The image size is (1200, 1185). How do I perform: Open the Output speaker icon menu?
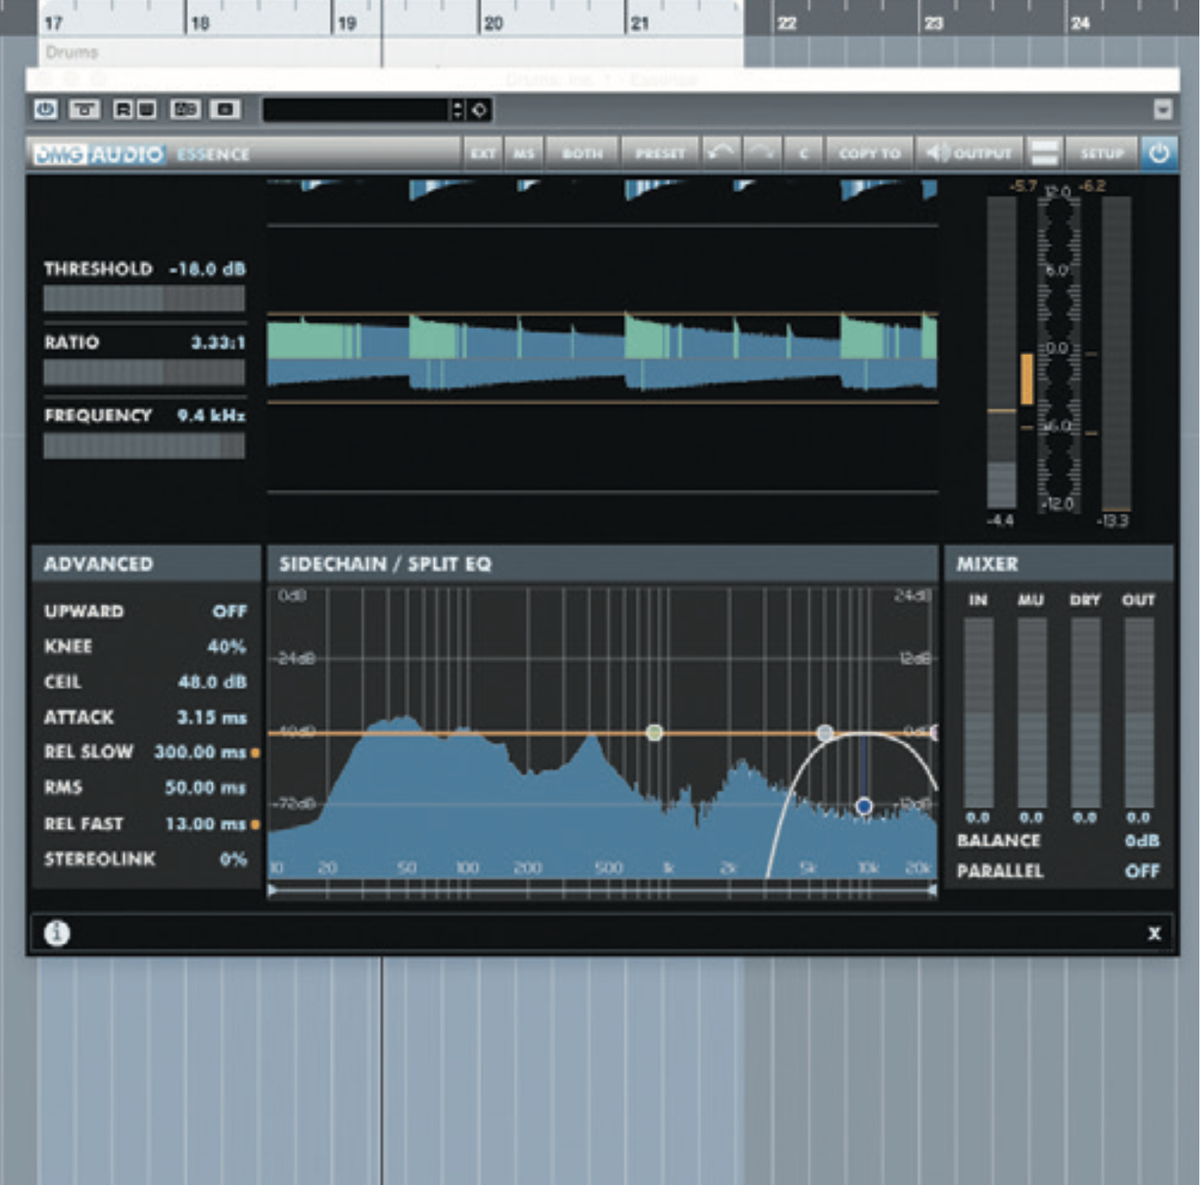coord(936,153)
